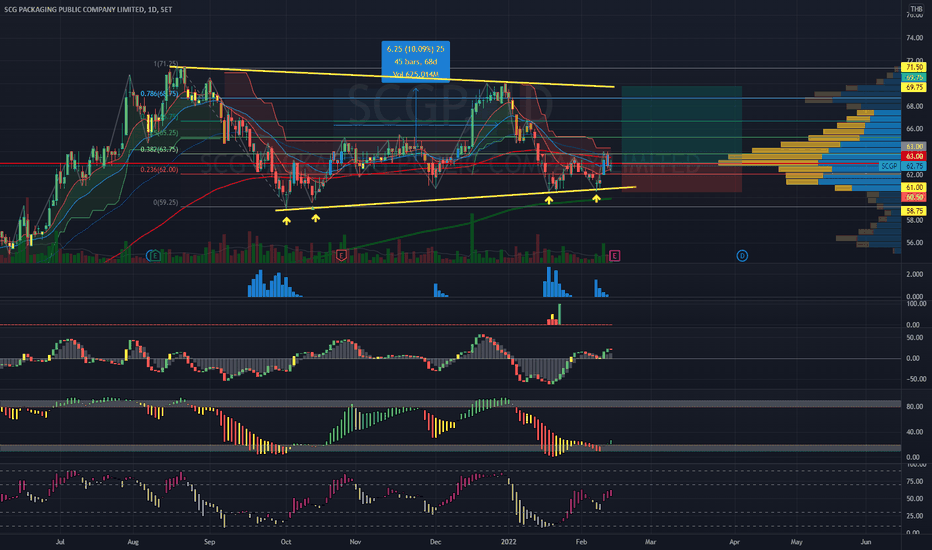Click the 0(59.25) Fibonacci level label
This screenshot has width=932, height=550.
point(166,203)
